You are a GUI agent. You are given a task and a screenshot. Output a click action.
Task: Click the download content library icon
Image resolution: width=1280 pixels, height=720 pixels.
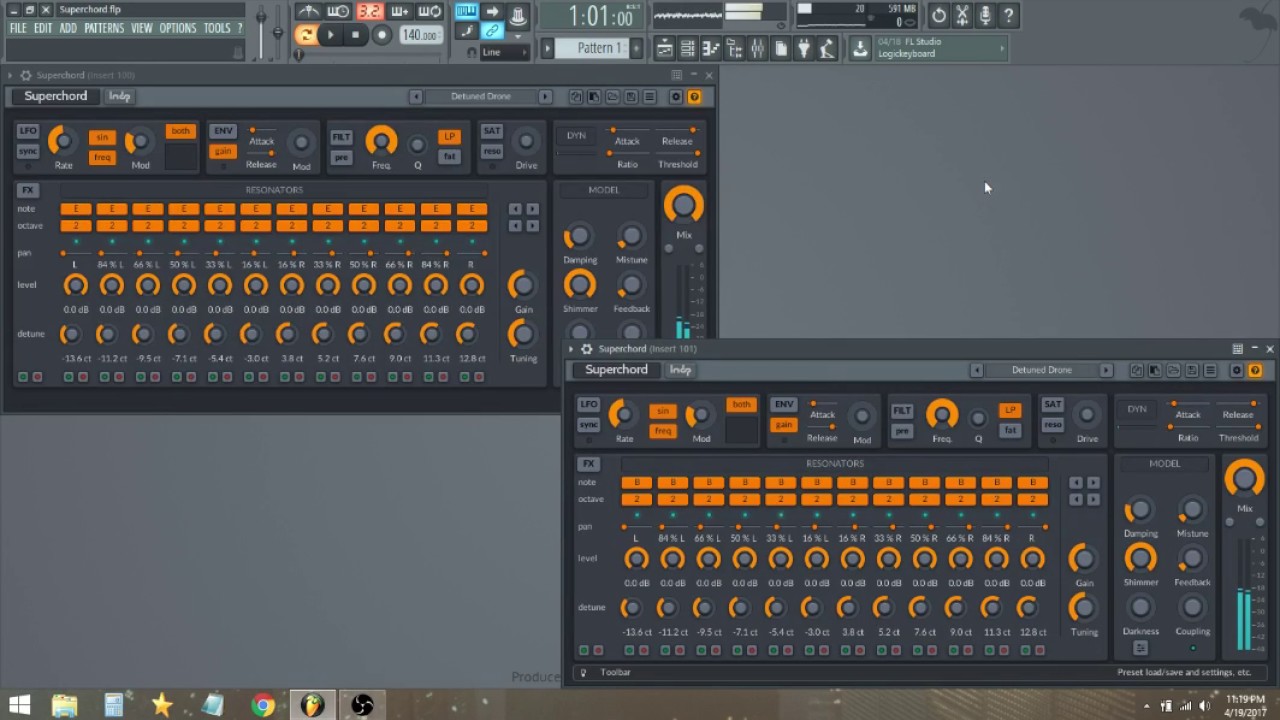(860, 48)
